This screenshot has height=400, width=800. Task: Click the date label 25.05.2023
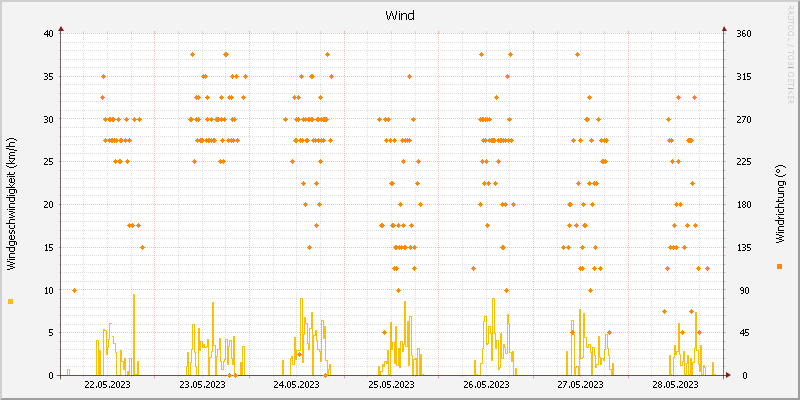click(392, 384)
